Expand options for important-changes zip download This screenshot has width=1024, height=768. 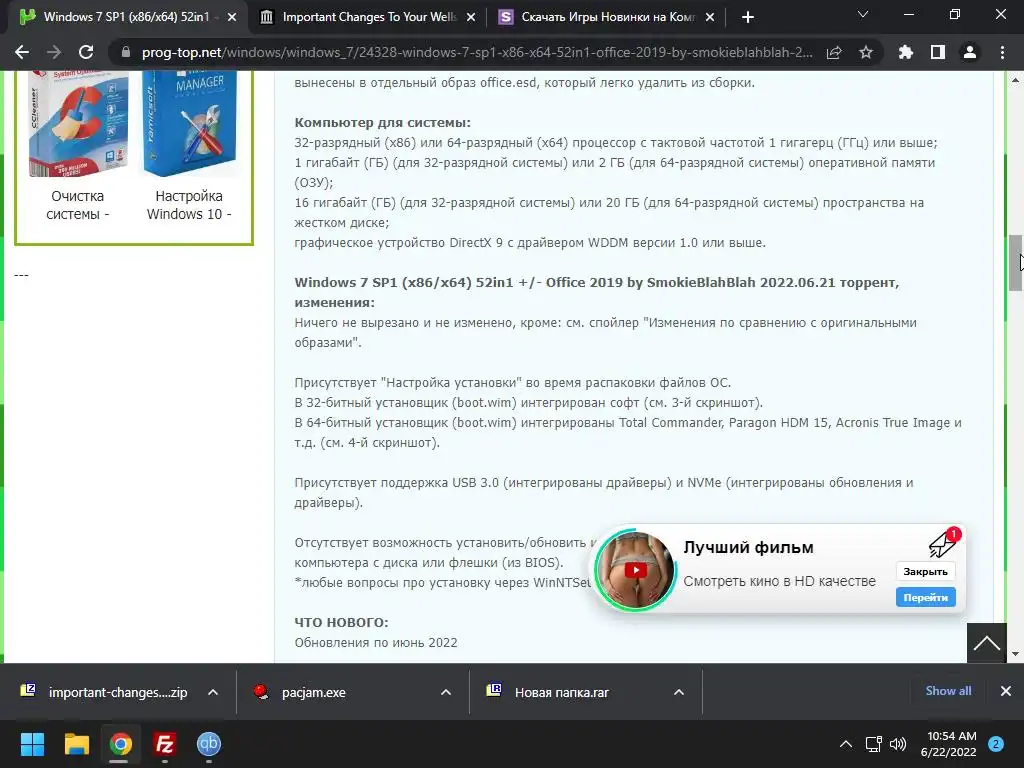click(x=213, y=692)
